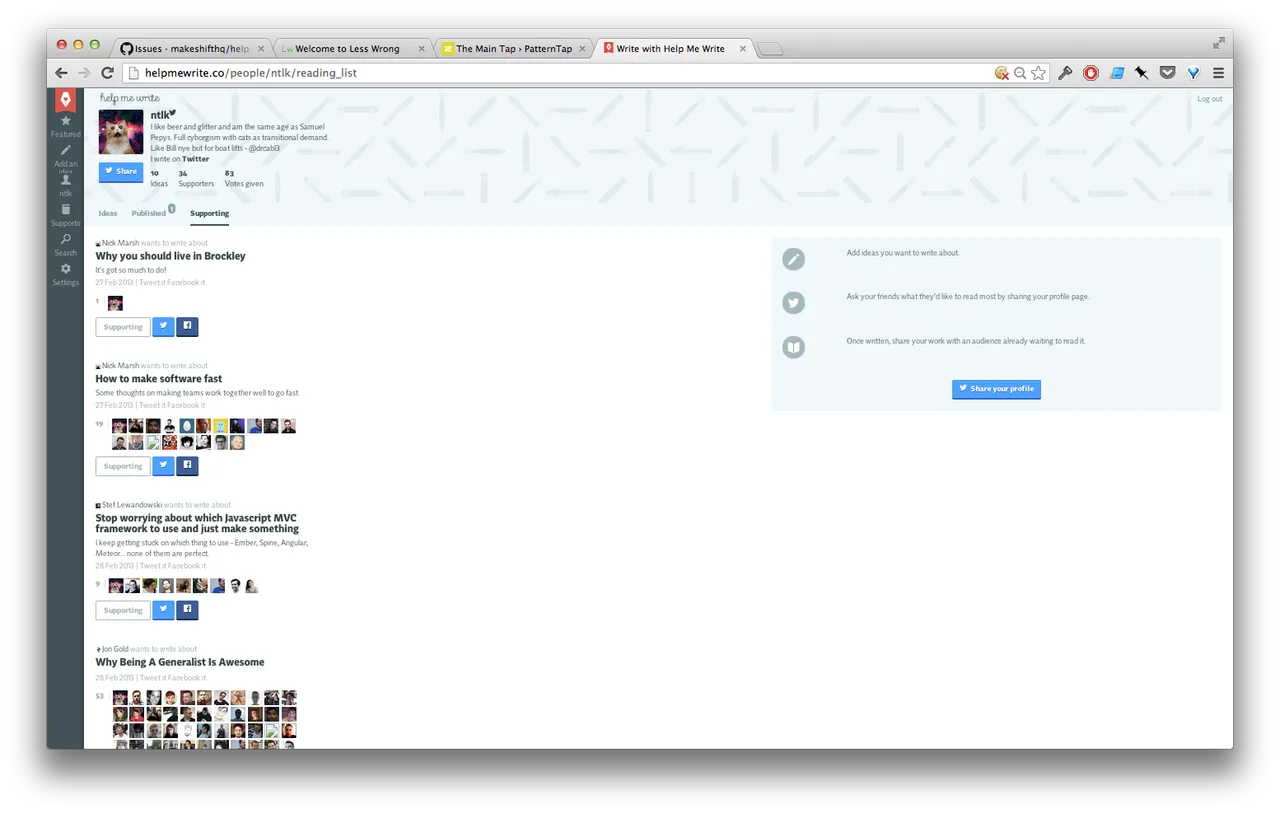Reload the page

click(107, 73)
